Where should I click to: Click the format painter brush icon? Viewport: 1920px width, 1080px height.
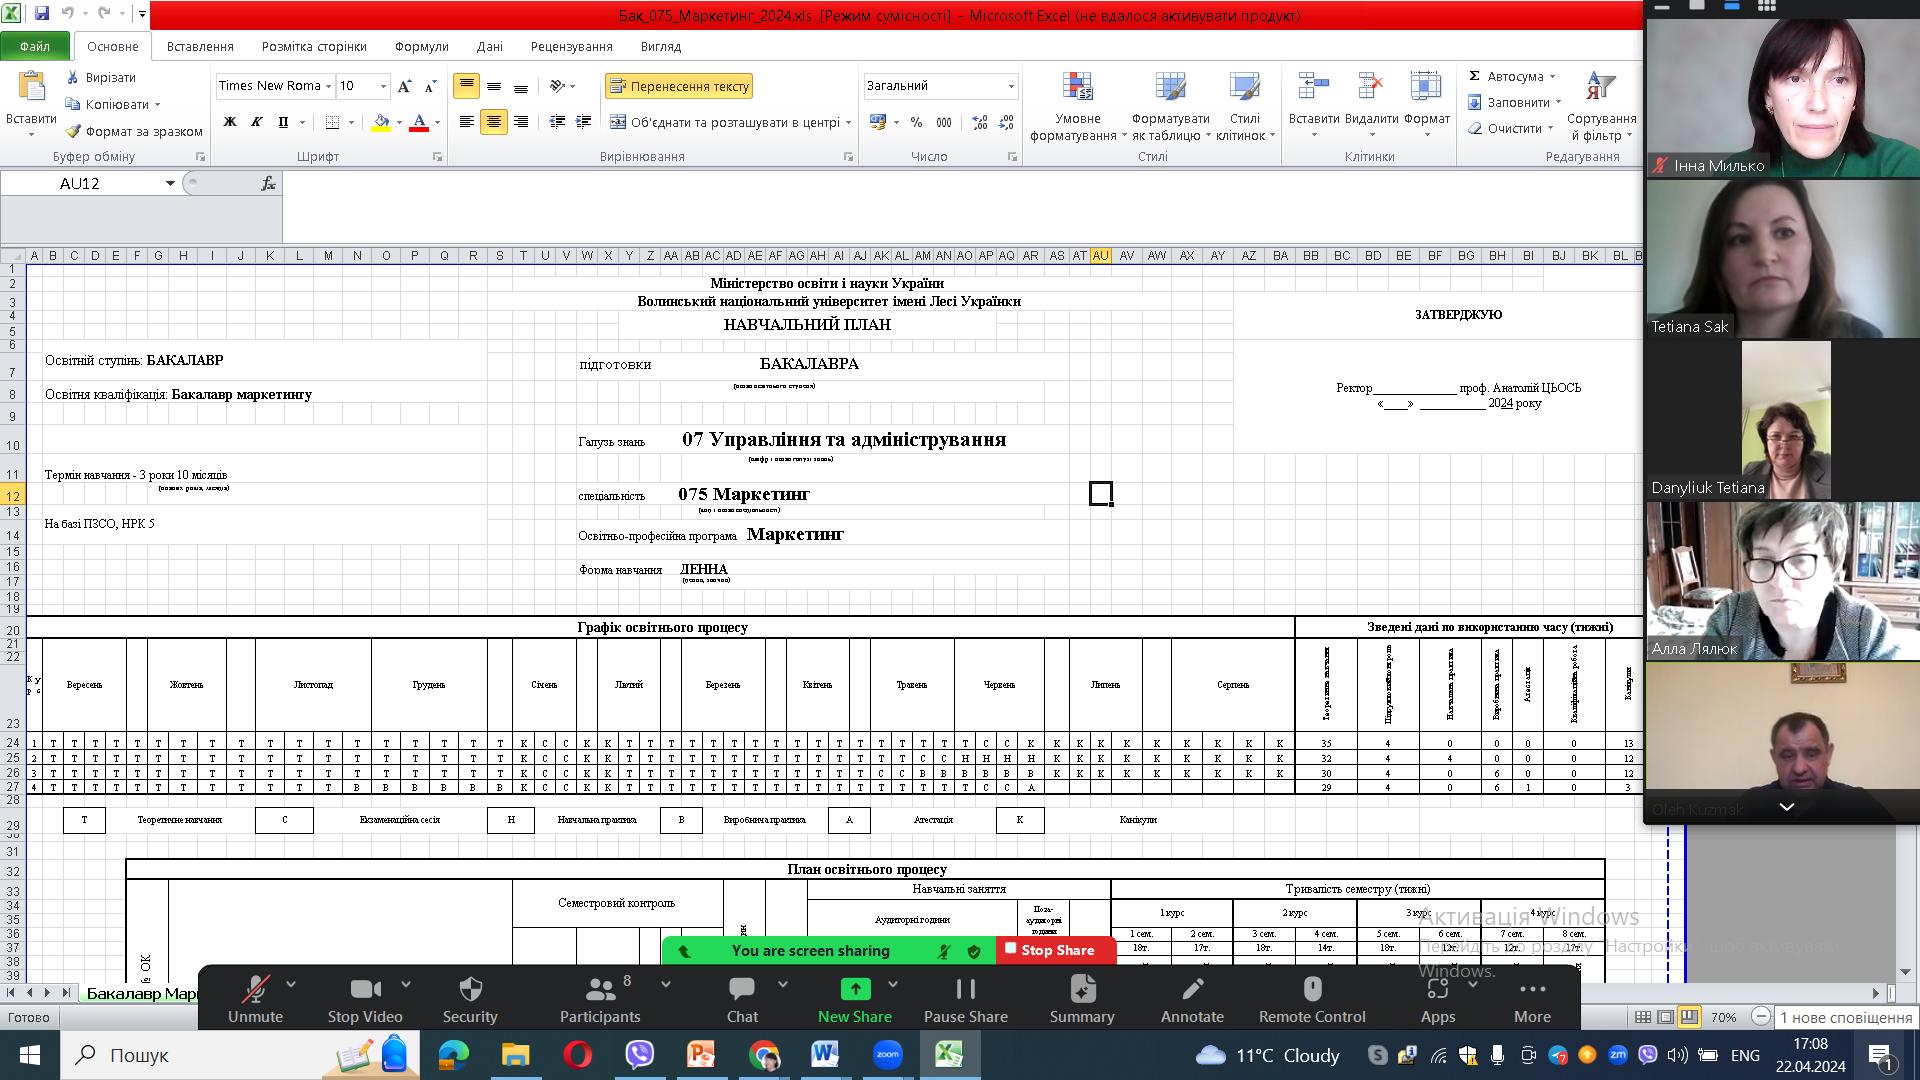(73, 131)
